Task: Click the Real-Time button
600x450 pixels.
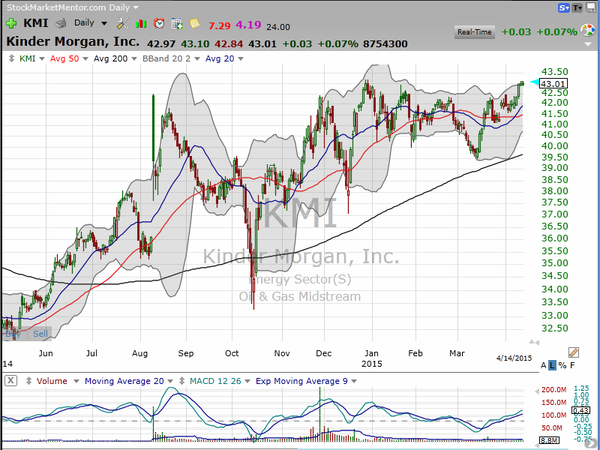Action: pos(474,32)
